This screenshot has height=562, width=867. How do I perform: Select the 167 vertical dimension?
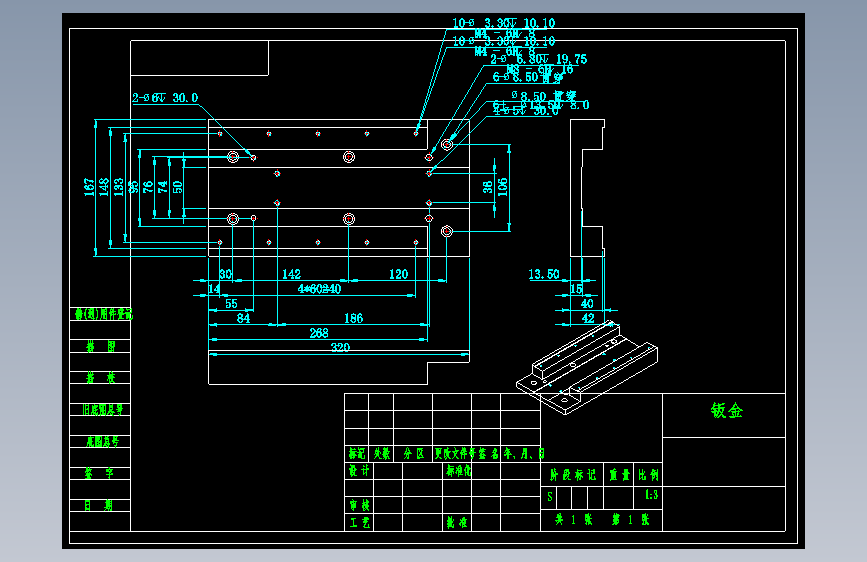click(x=88, y=187)
